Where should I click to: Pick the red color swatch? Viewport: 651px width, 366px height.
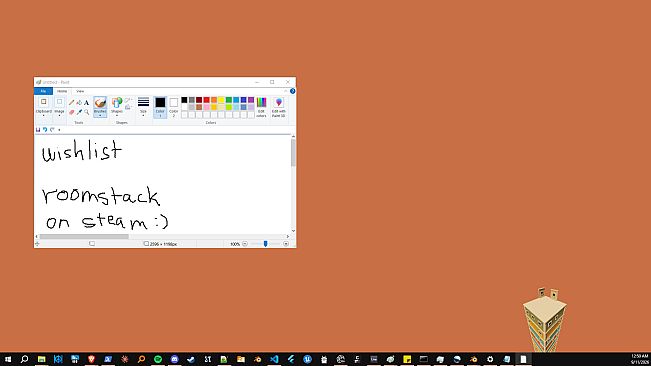(206, 100)
